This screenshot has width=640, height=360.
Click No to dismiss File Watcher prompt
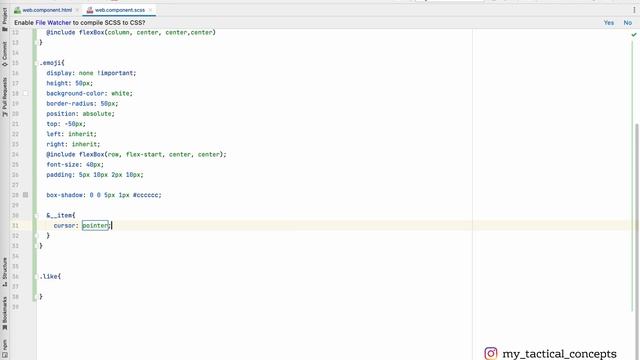(627, 23)
